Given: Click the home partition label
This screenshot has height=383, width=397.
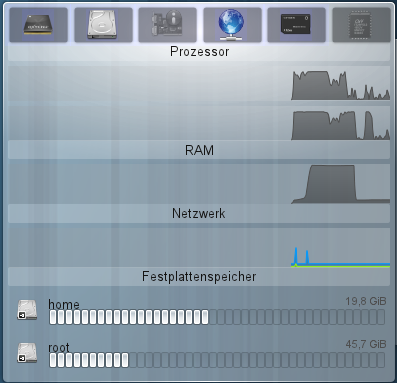Looking at the screenshot, I should tap(64, 304).
